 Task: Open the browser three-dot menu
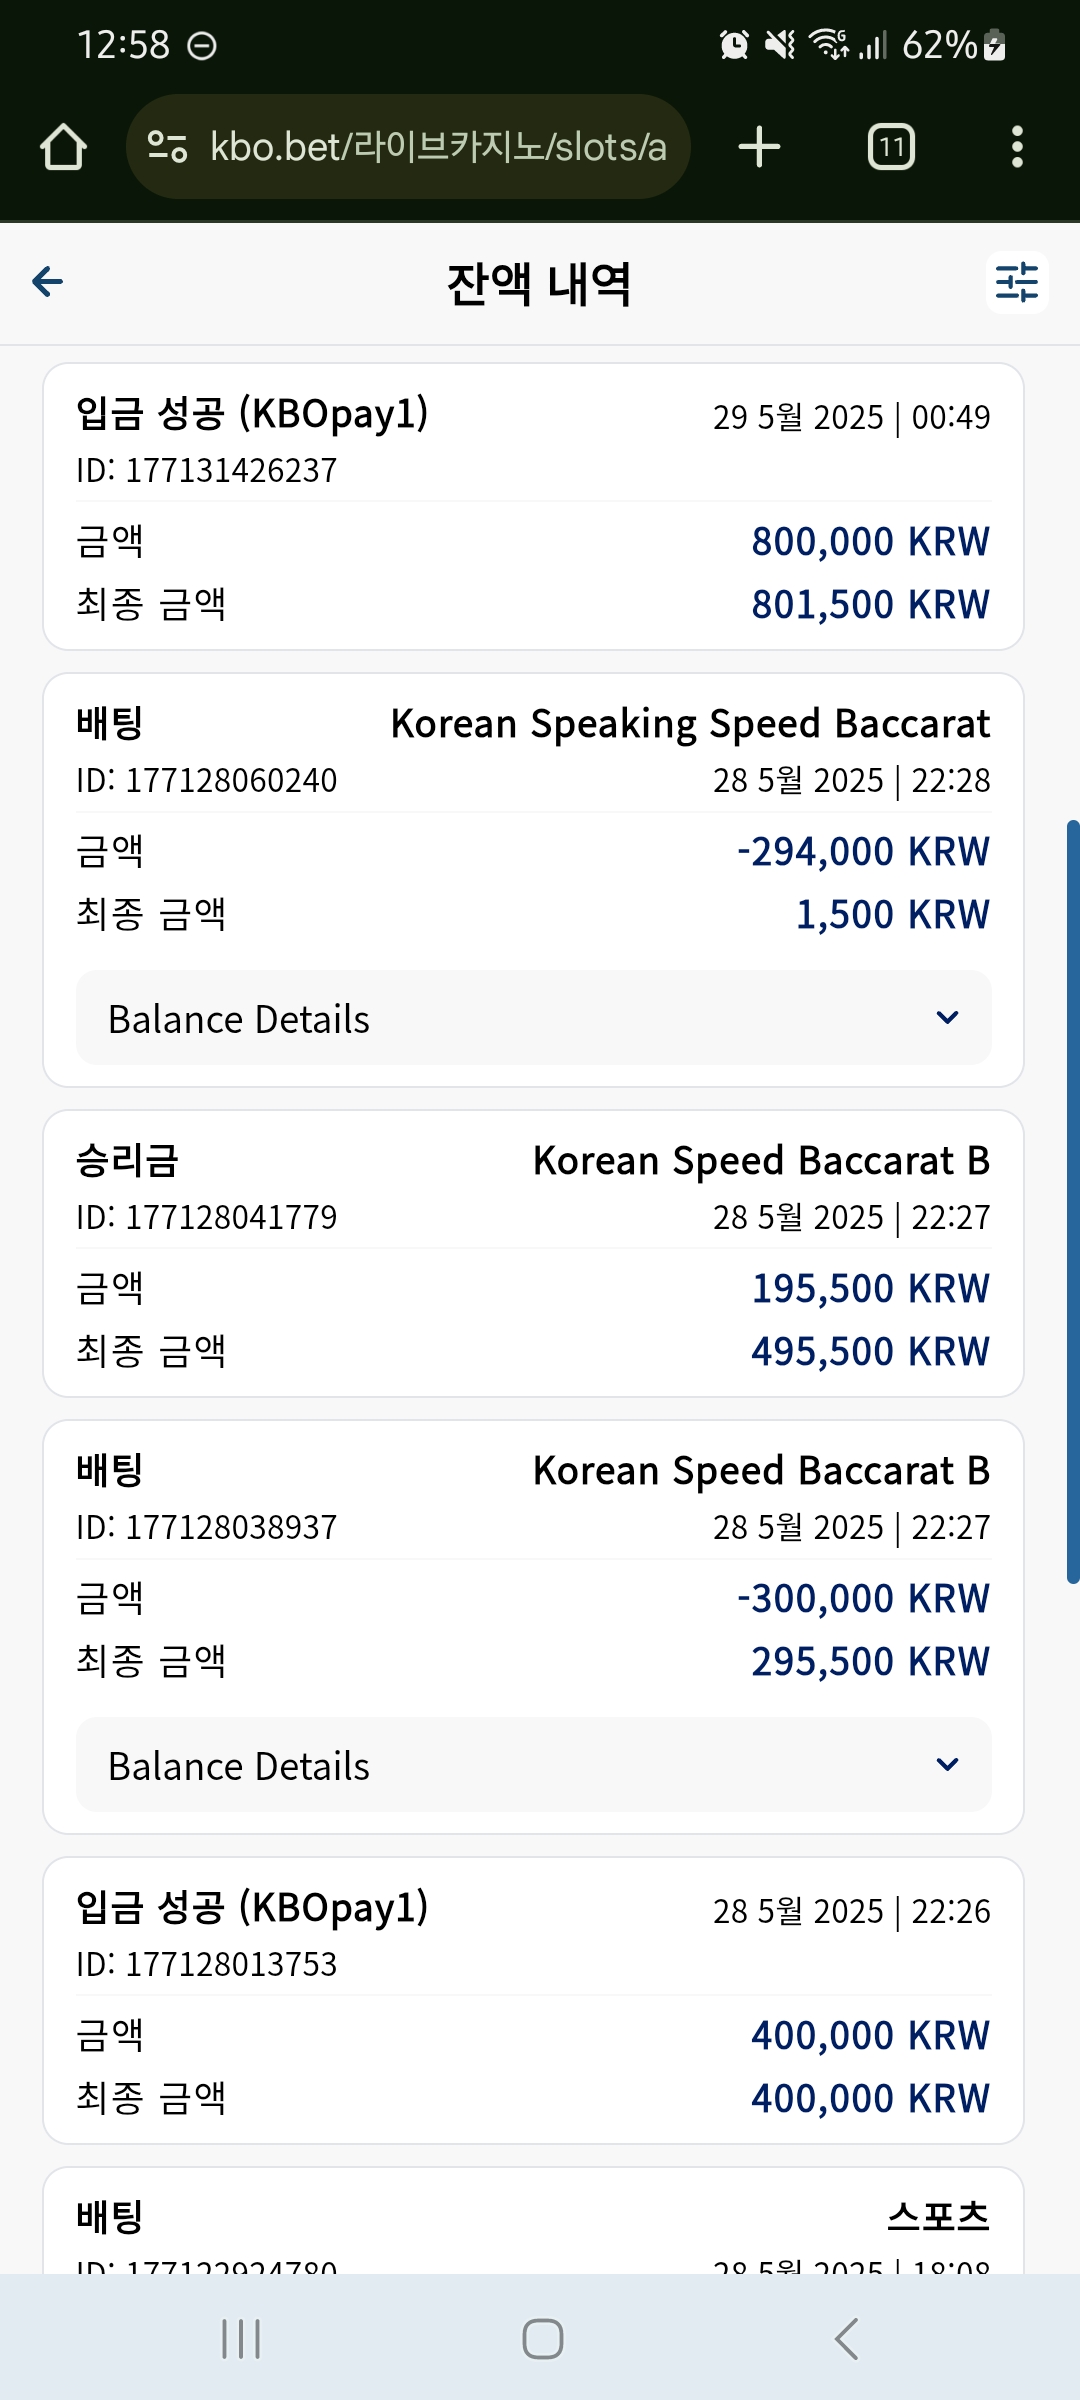pyautogui.click(x=1017, y=147)
